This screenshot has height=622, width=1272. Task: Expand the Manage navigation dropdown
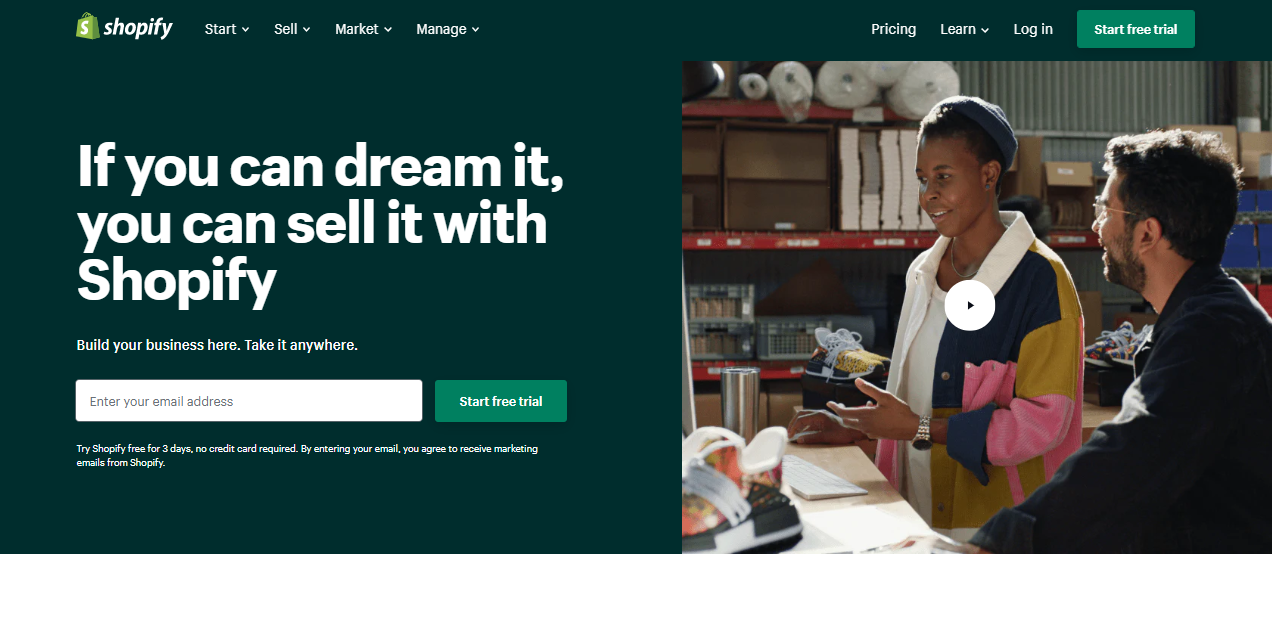pos(448,29)
